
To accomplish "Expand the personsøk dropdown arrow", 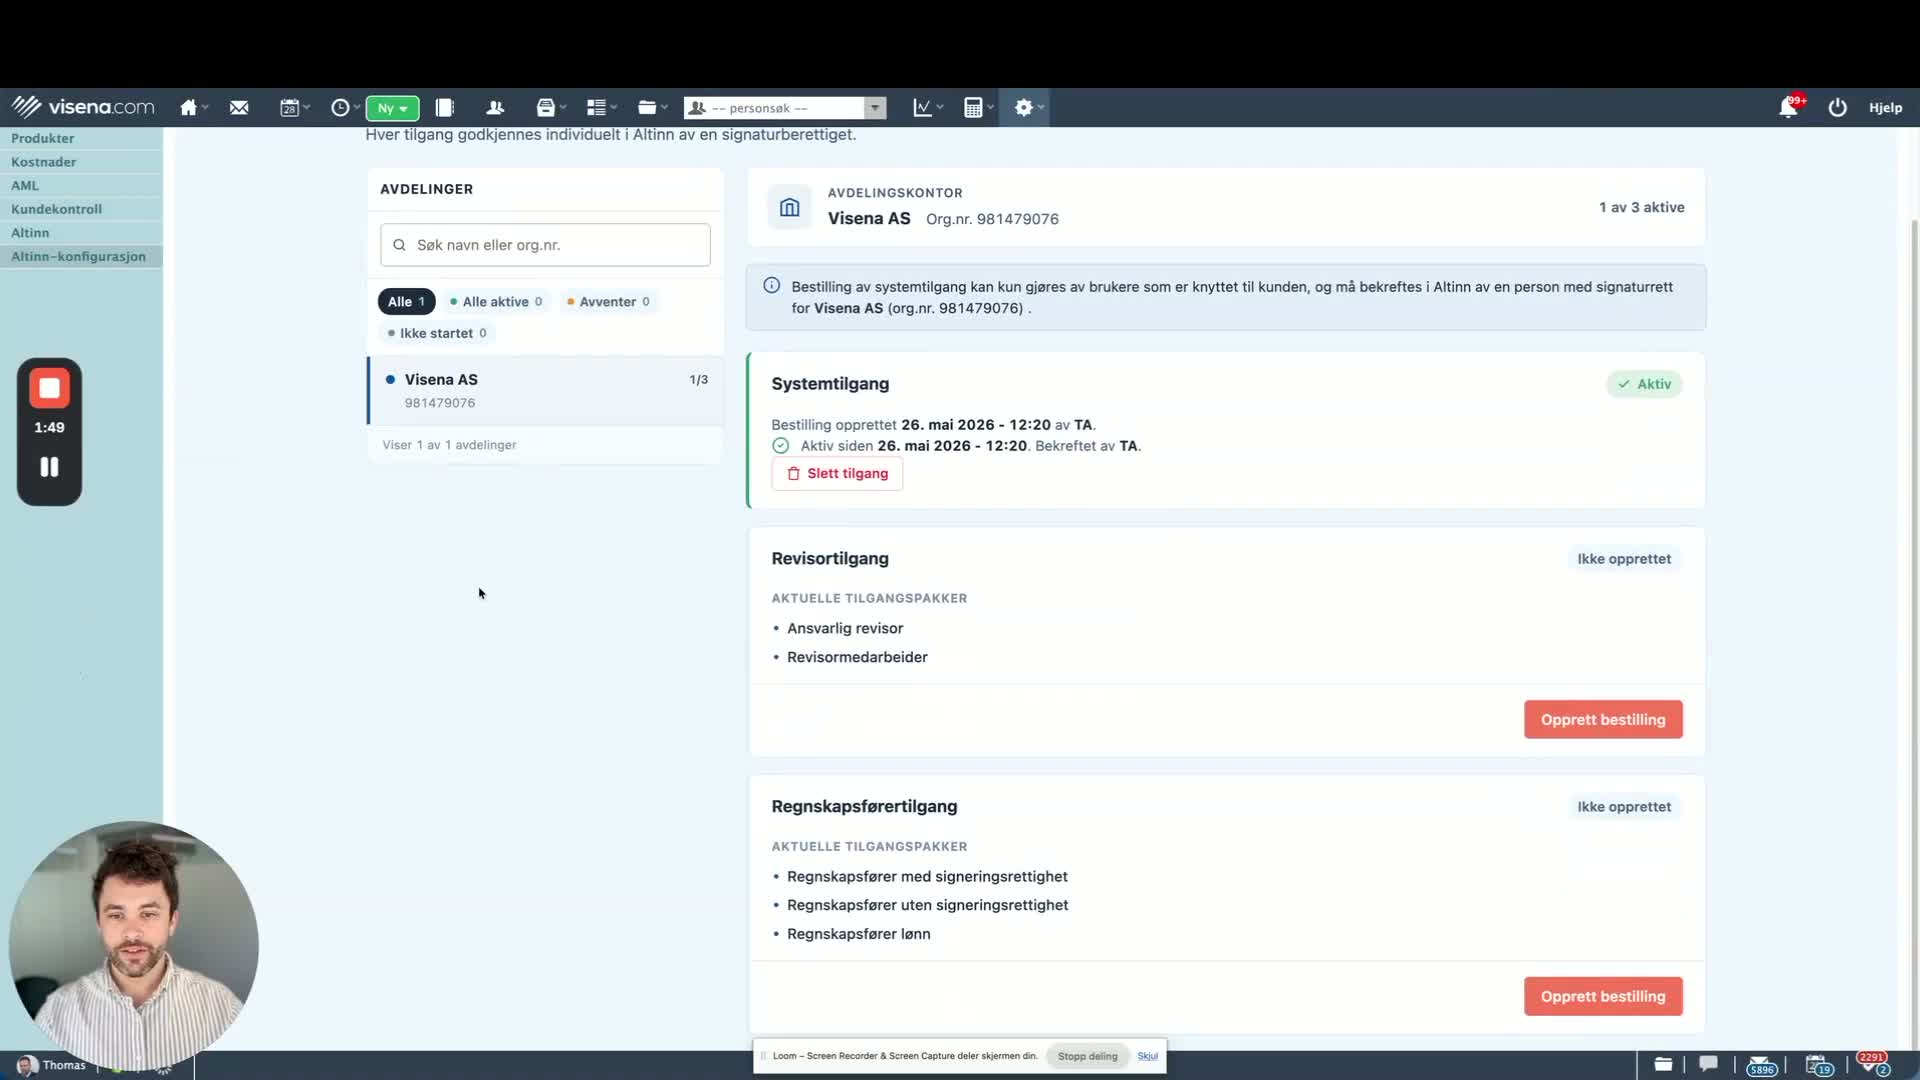I will coord(875,108).
